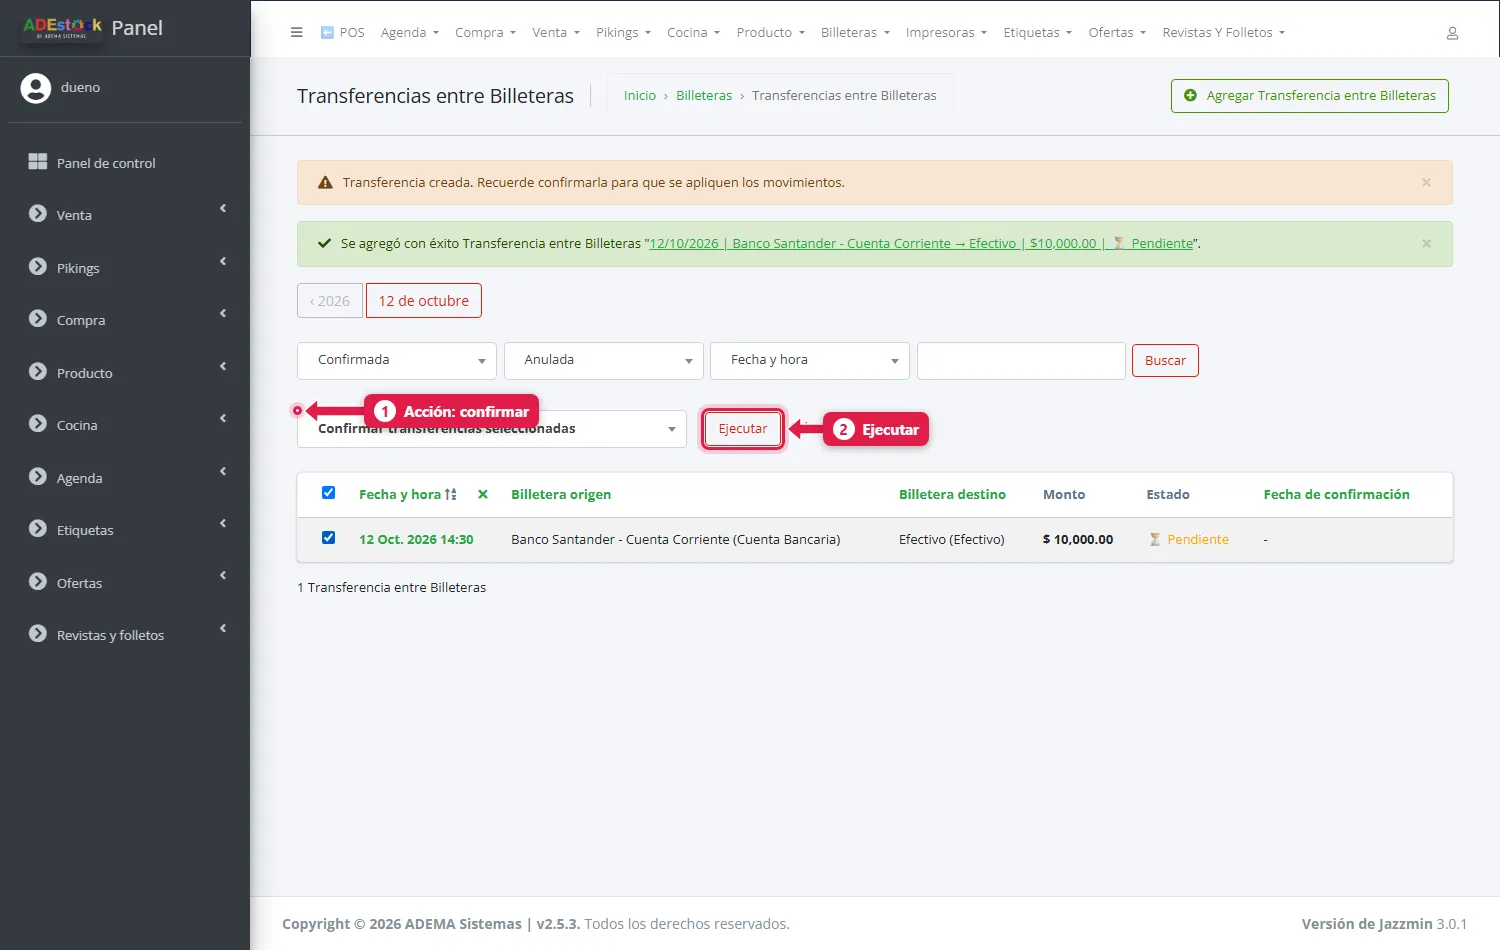Expand the Producto sidebar section
Image resolution: width=1500 pixels, height=950 pixels.
coord(125,373)
